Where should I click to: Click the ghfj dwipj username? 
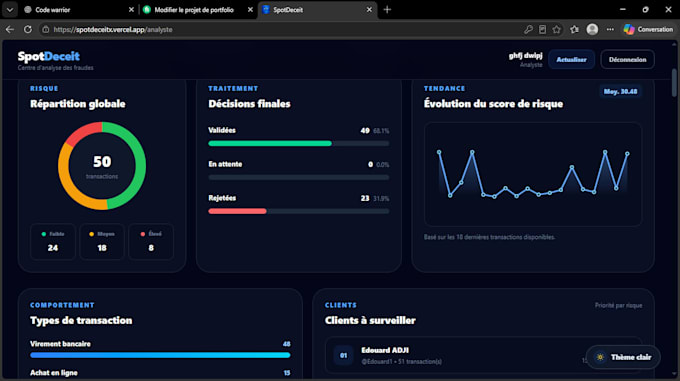[x=525, y=55]
